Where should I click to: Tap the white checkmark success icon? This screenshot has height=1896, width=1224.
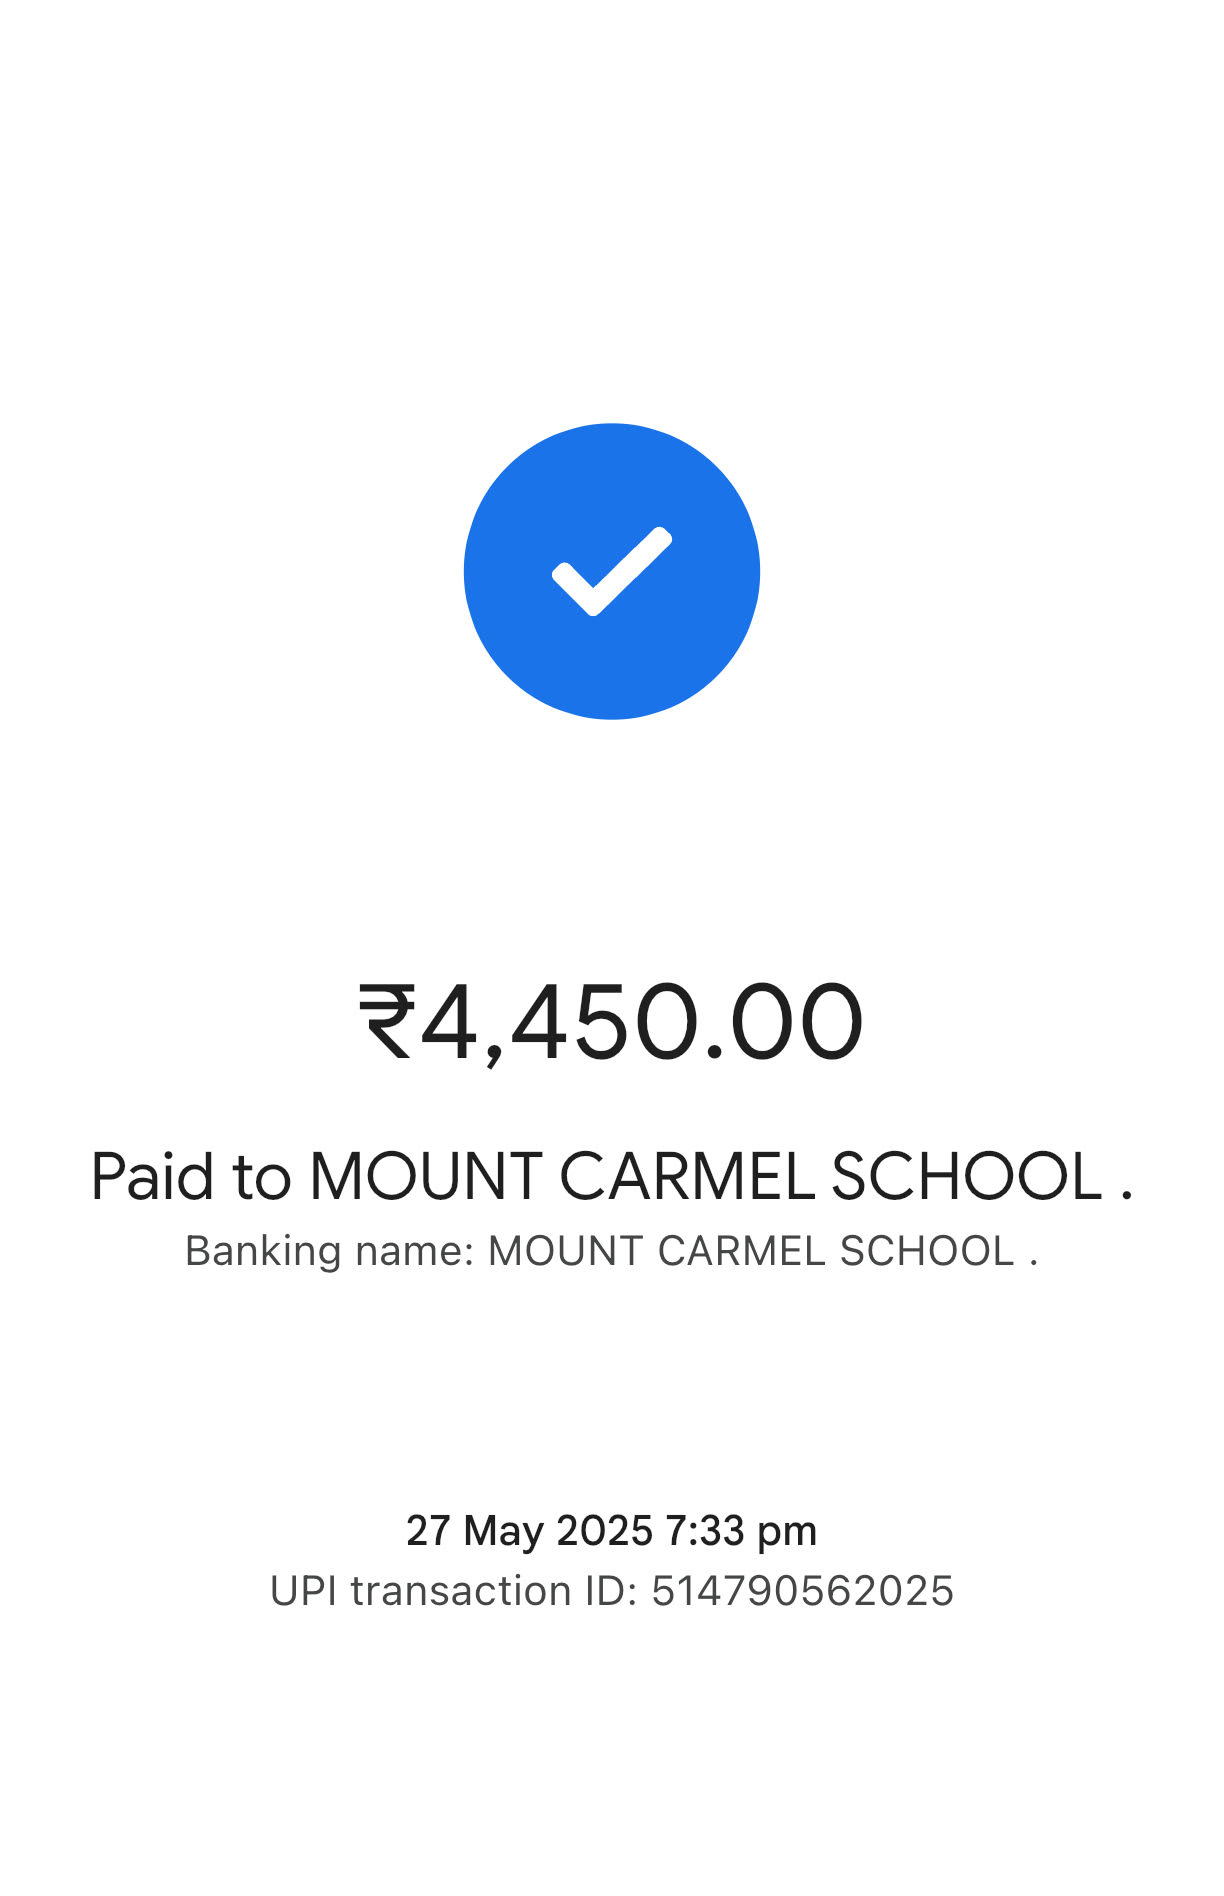tap(612, 571)
